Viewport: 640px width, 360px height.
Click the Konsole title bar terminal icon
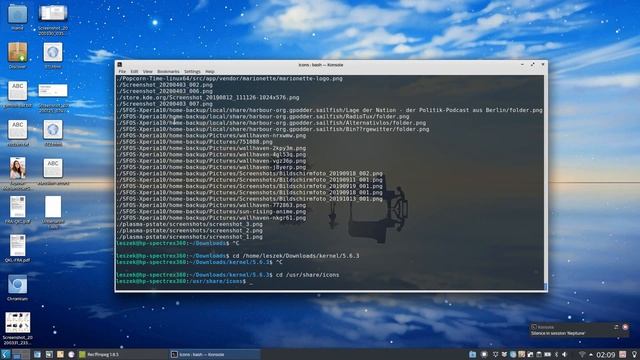tap(120, 64)
